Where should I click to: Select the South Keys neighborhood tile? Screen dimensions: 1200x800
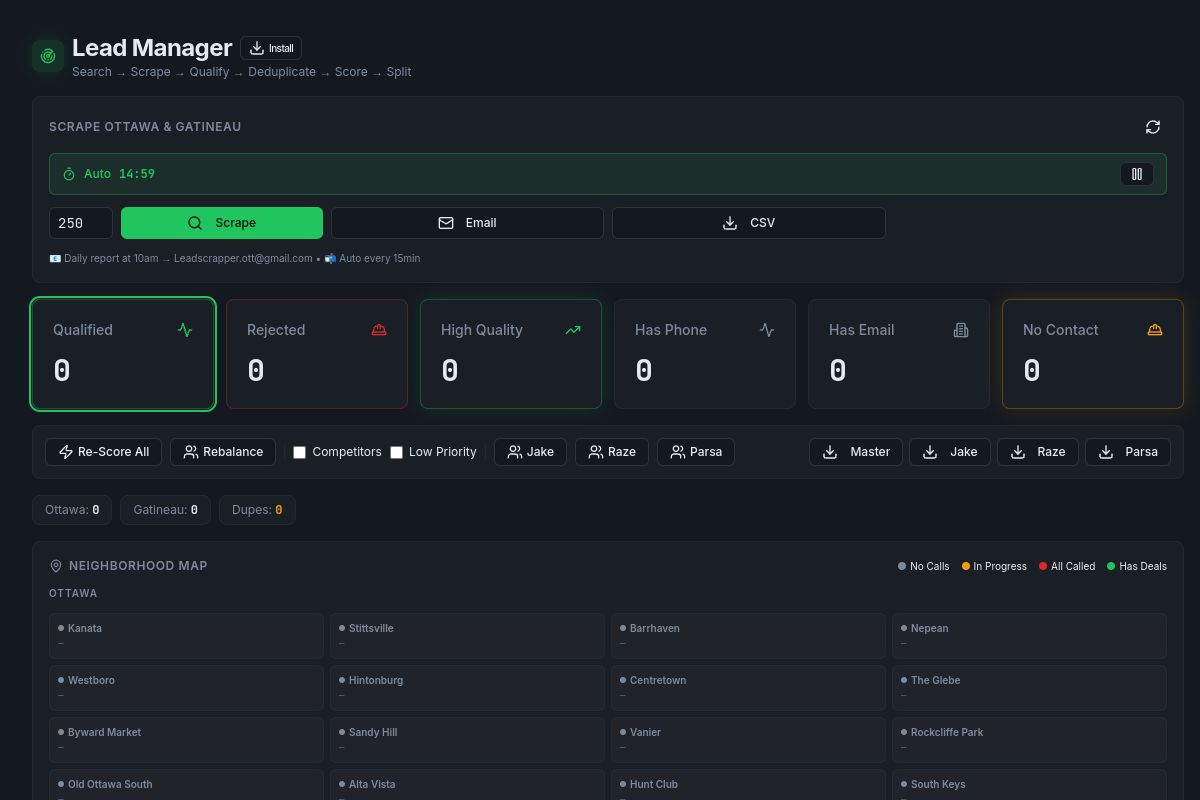tap(1029, 785)
